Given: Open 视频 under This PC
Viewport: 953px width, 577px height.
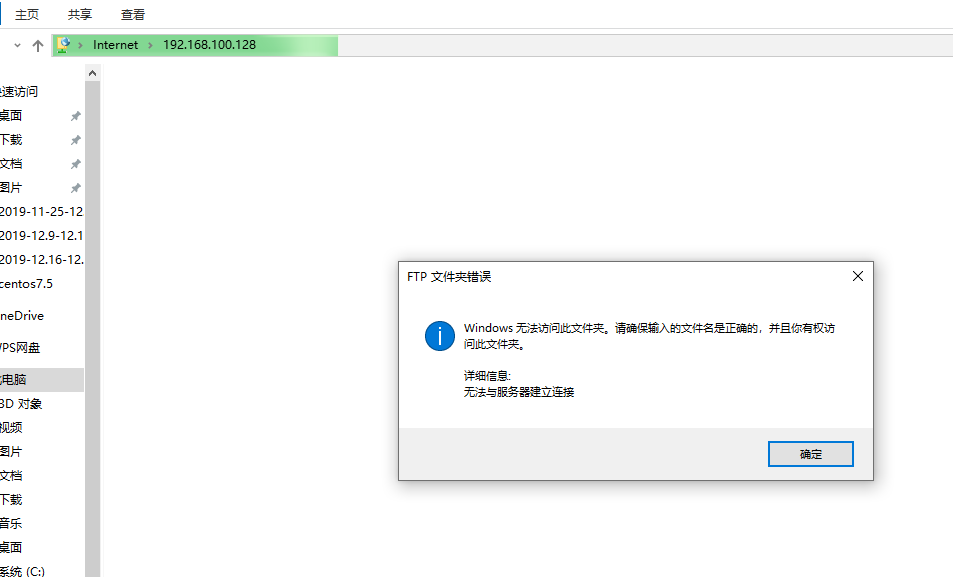Looking at the screenshot, I should 11,427.
